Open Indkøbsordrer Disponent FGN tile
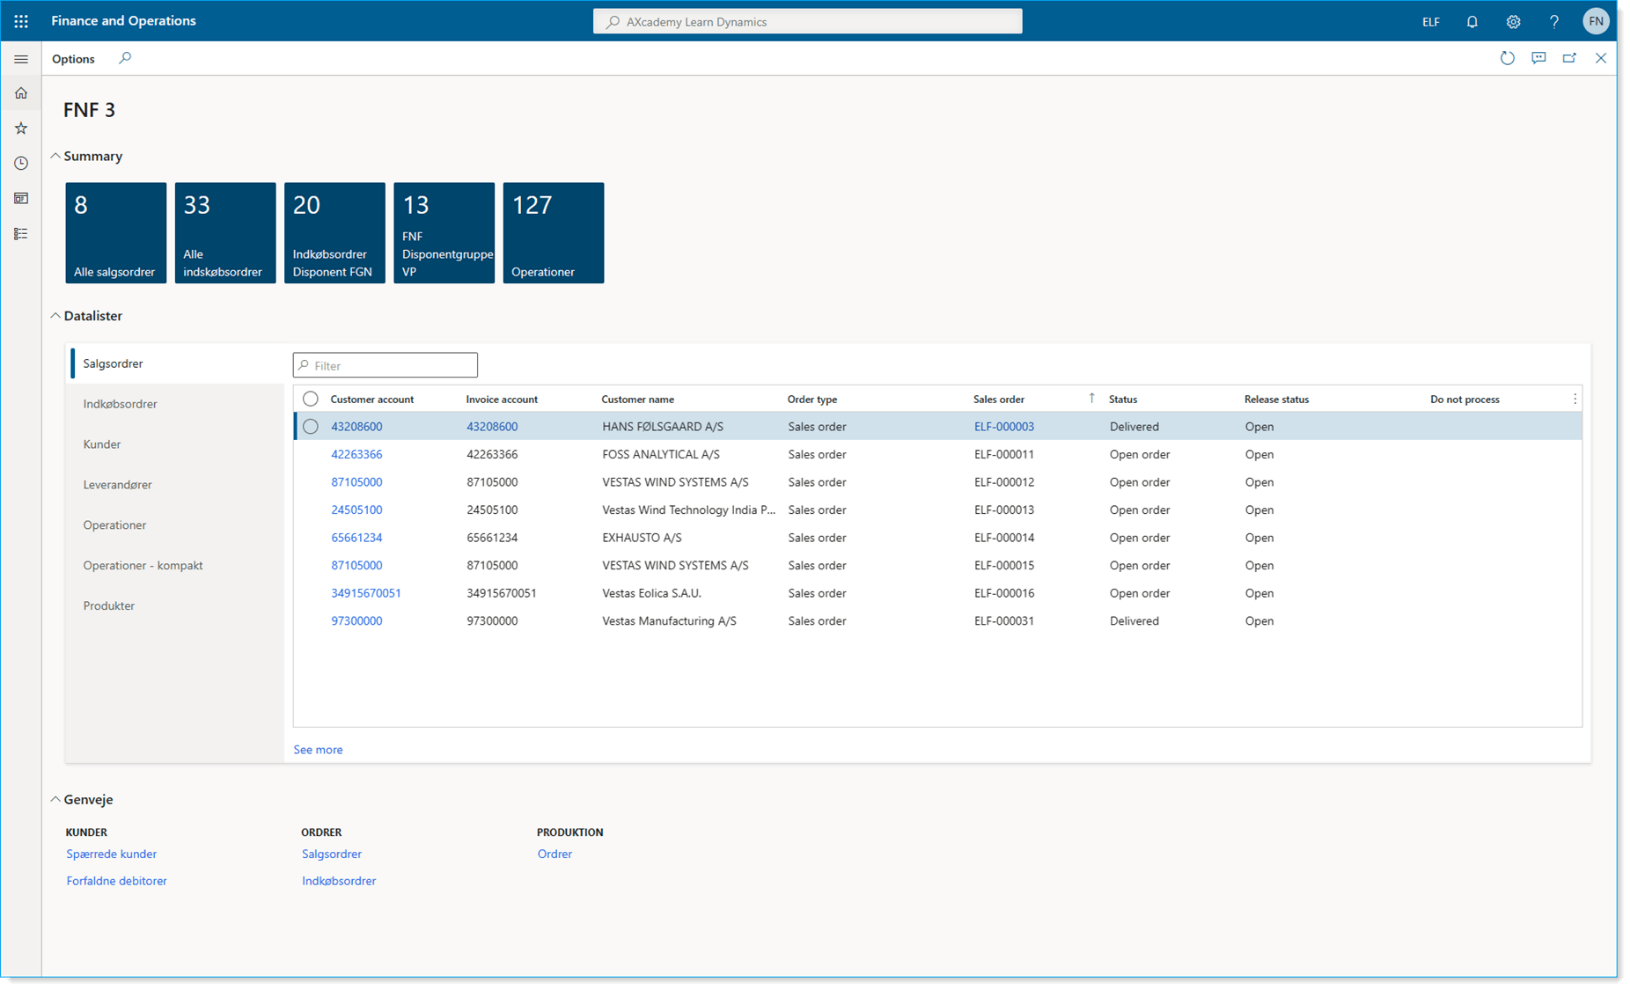This screenshot has height=990, width=1630. coord(334,232)
